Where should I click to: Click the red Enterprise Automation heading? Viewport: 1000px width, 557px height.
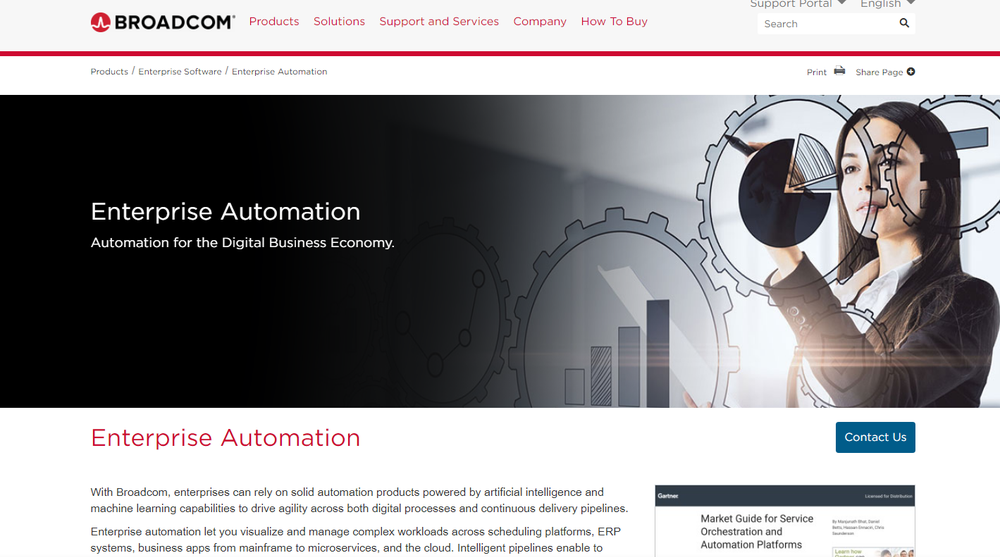(225, 438)
